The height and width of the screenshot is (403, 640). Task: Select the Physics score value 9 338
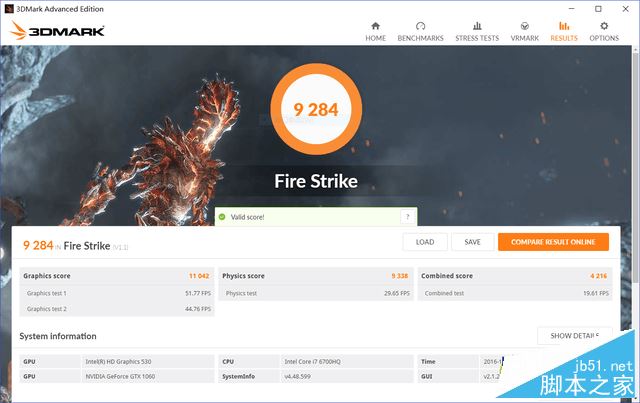point(400,276)
